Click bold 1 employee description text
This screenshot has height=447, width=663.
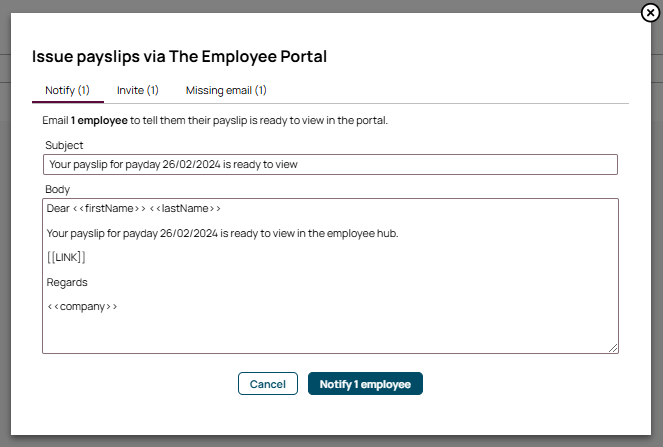(x=99, y=121)
